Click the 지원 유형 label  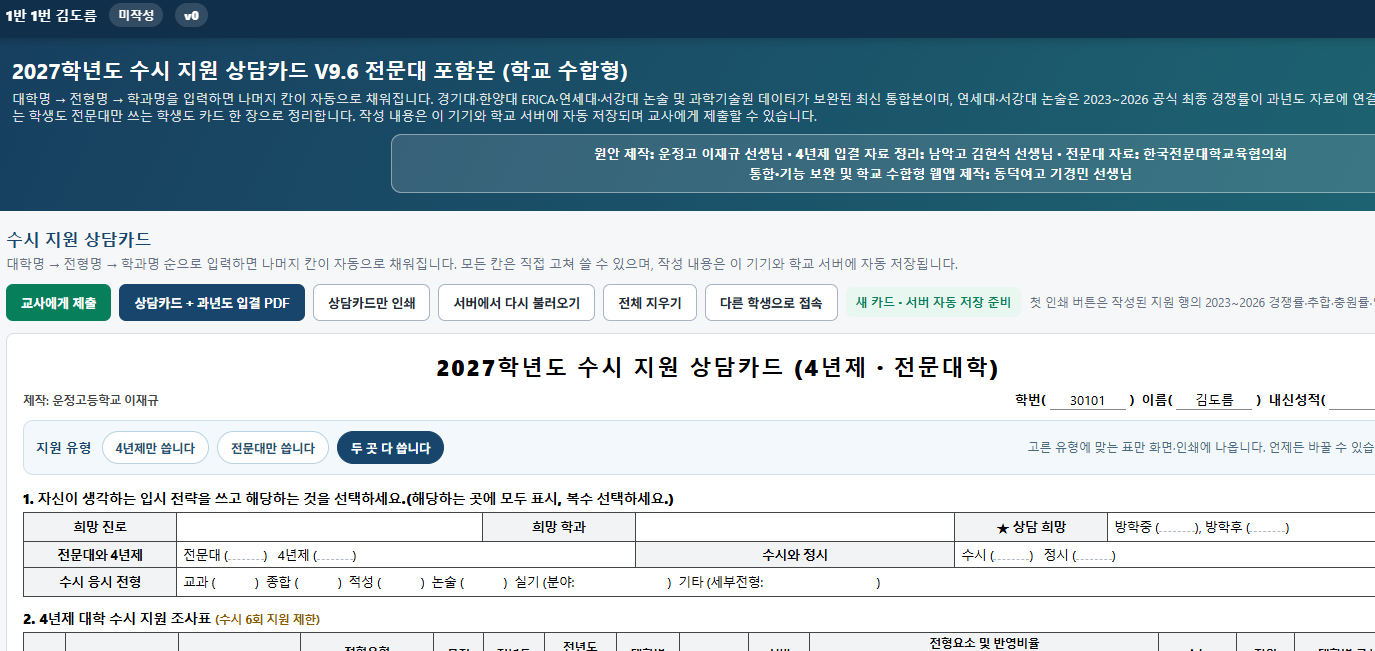click(63, 448)
